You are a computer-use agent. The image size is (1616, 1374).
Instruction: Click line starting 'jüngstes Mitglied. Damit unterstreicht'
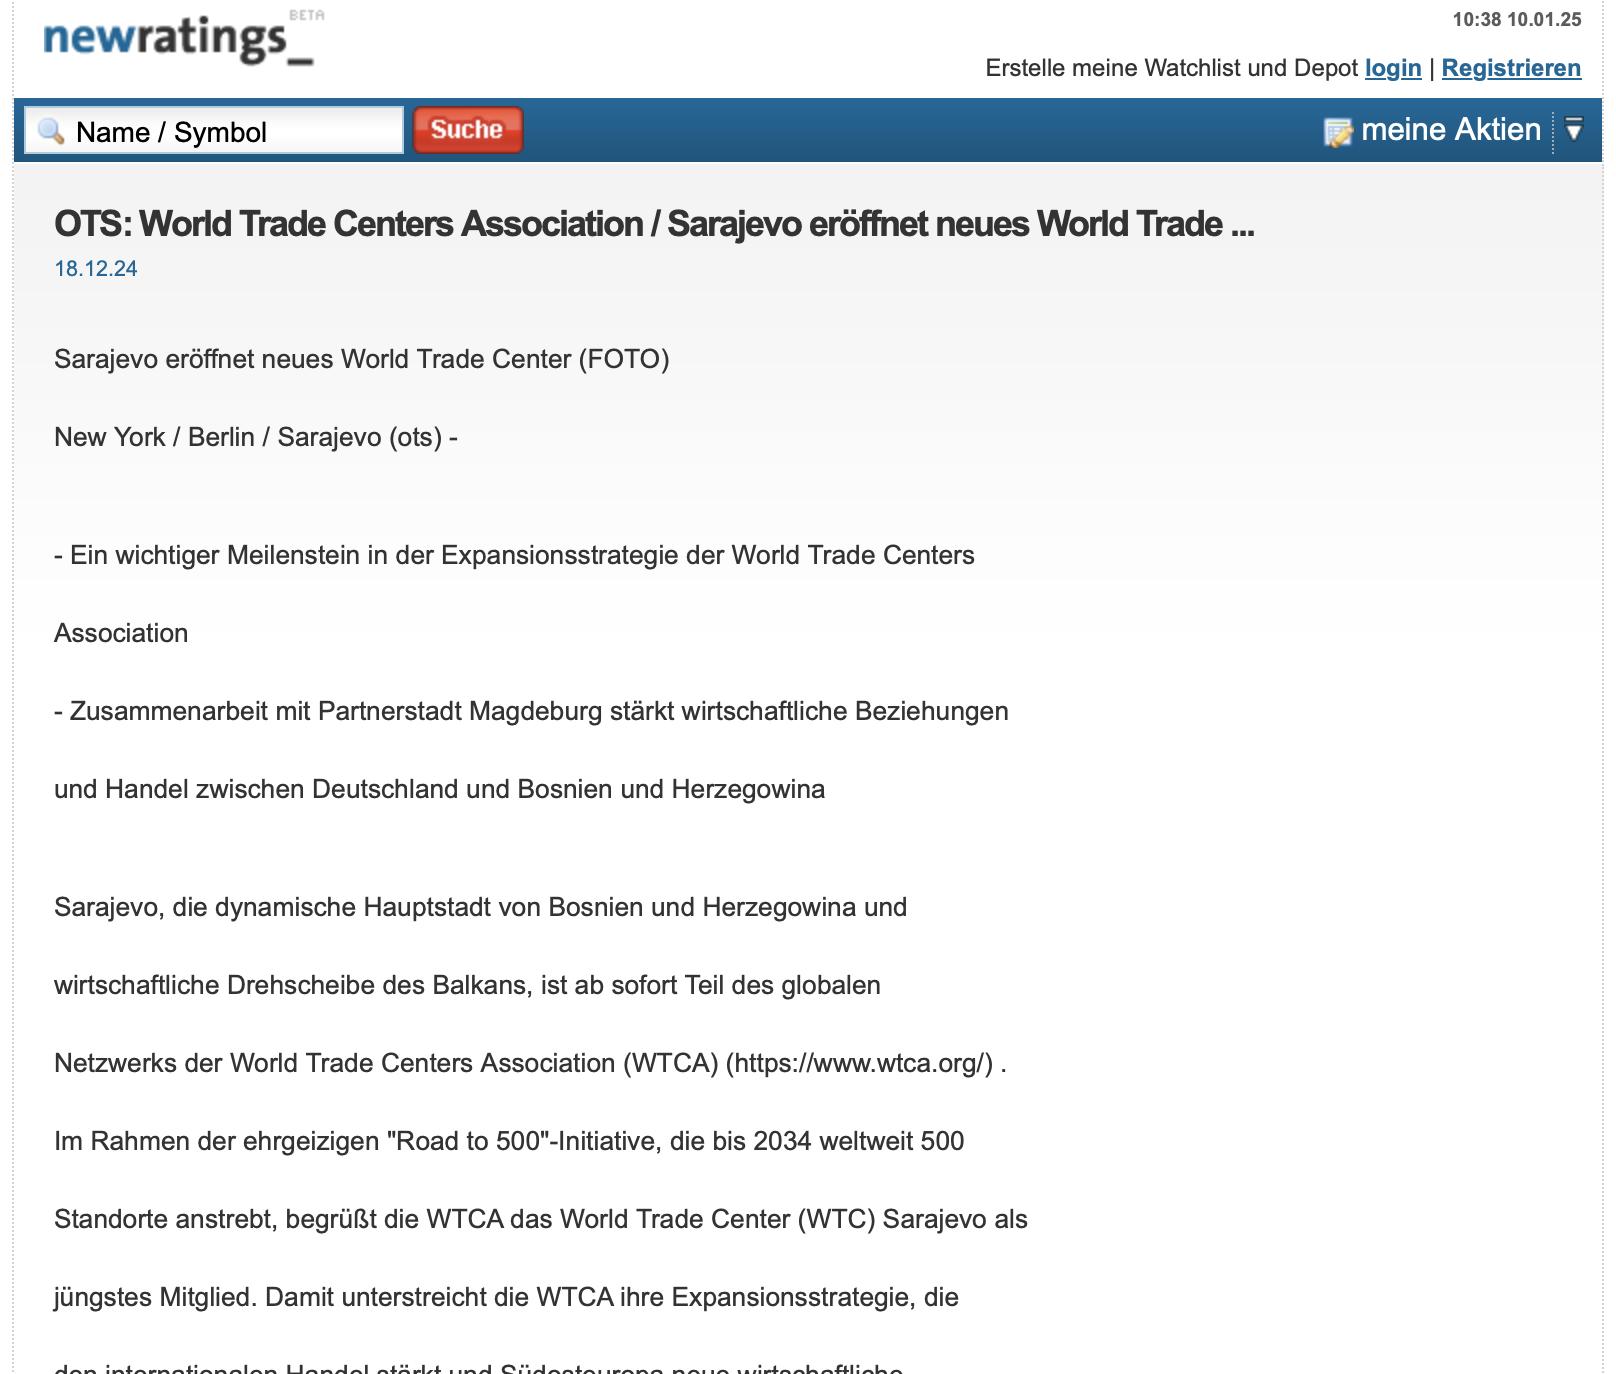506,1297
